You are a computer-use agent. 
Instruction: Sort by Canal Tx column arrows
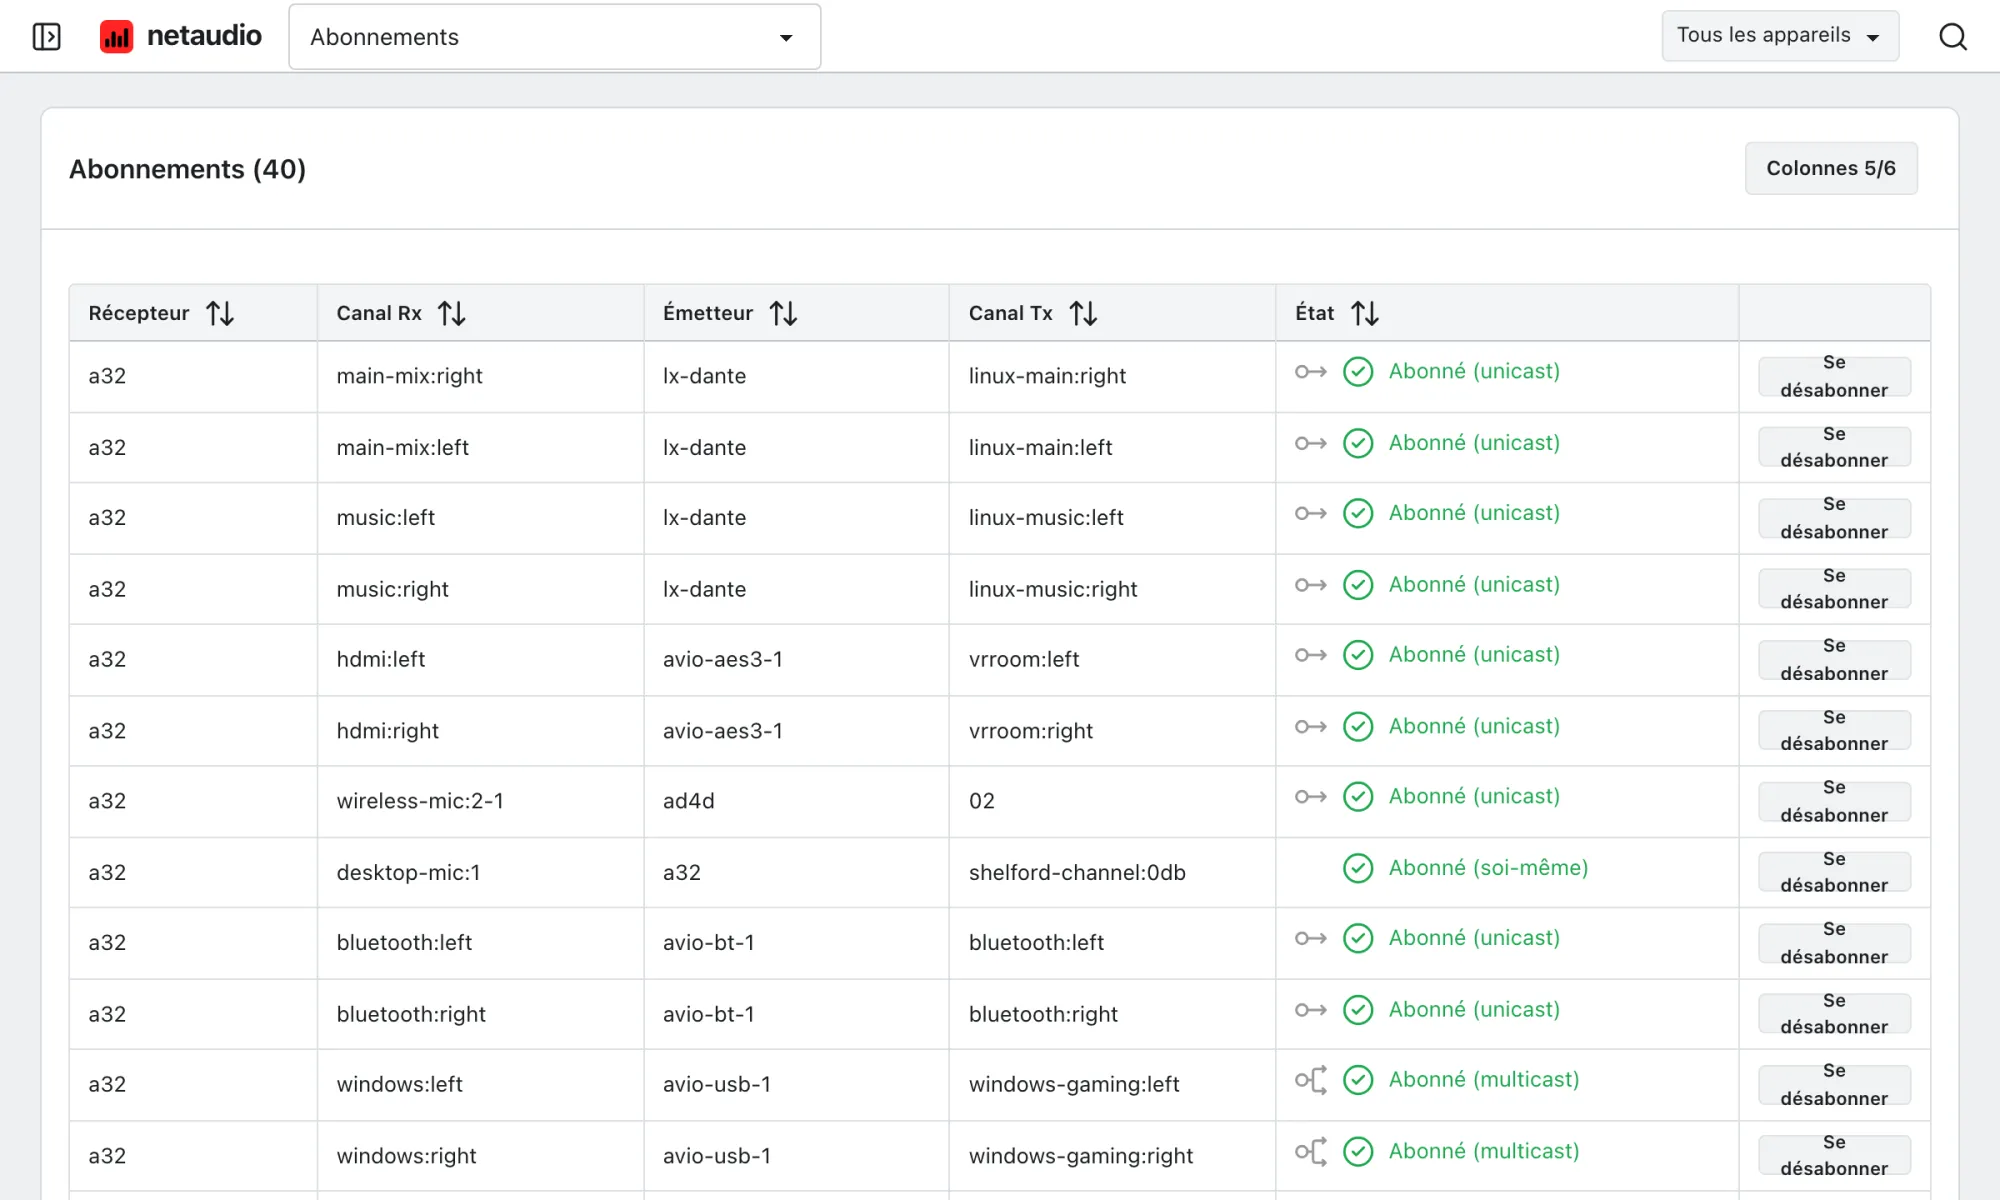coord(1083,314)
